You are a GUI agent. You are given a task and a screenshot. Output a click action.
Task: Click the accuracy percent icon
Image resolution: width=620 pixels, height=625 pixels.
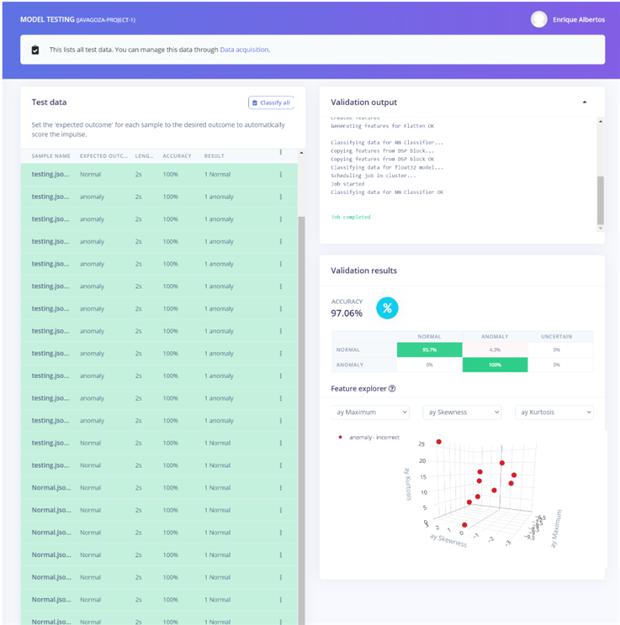pos(387,308)
